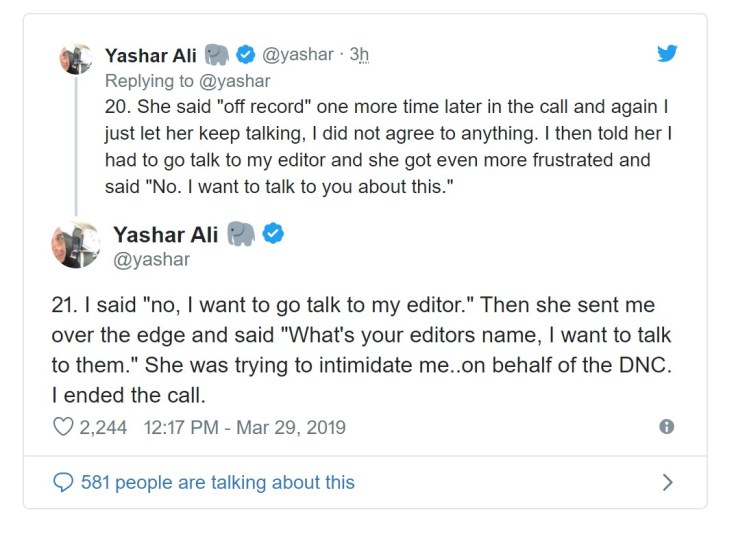Click elephant emoji beside main author name

pos(241,235)
